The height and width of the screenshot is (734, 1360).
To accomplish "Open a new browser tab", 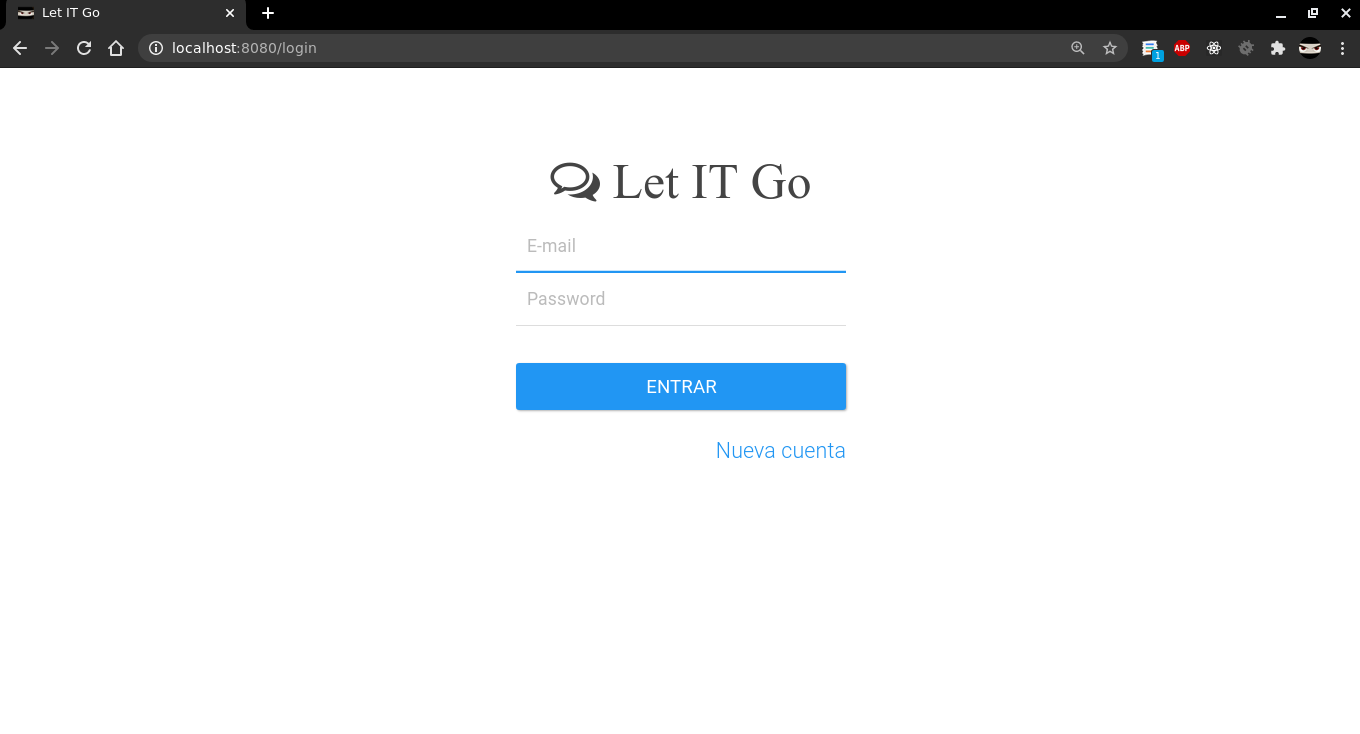I will [268, 13].
